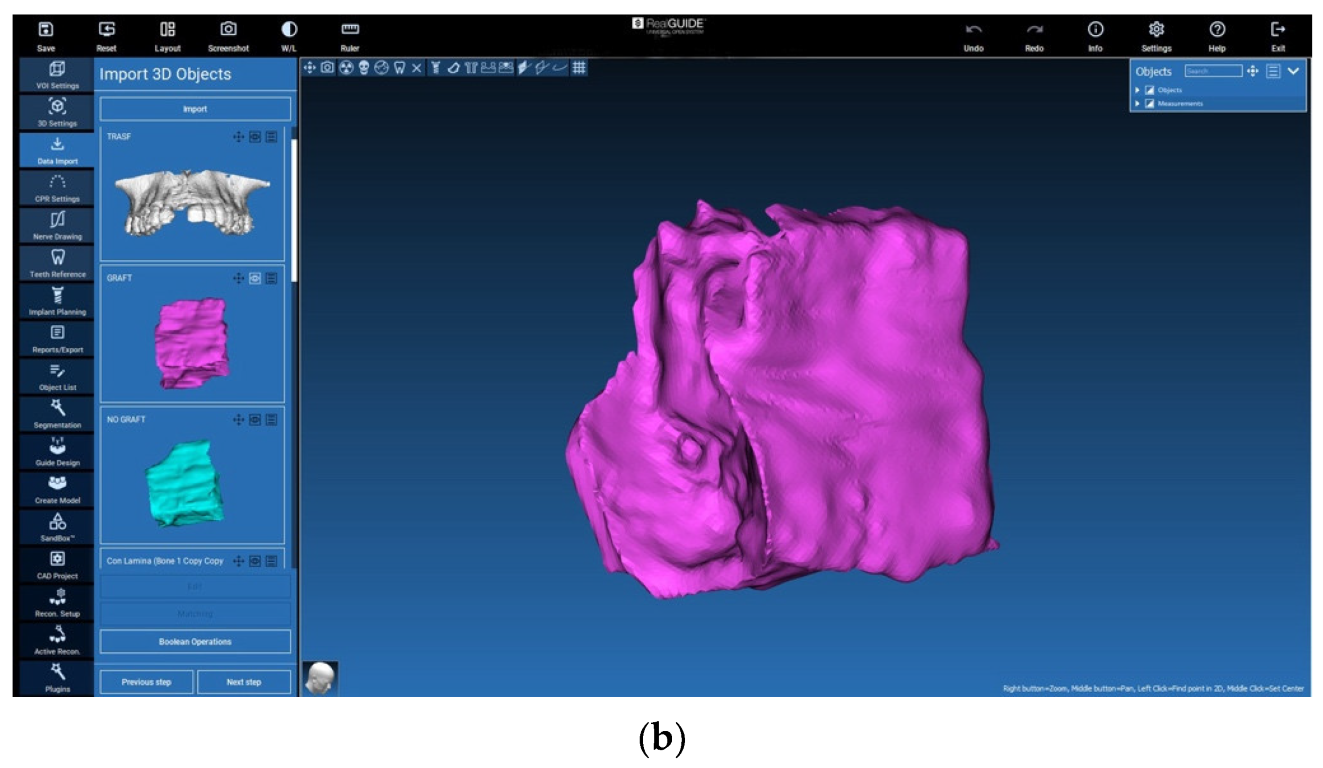
Task: Expand the Measurements tree node
Action: pyautogui.click(x=1137, y=104)
